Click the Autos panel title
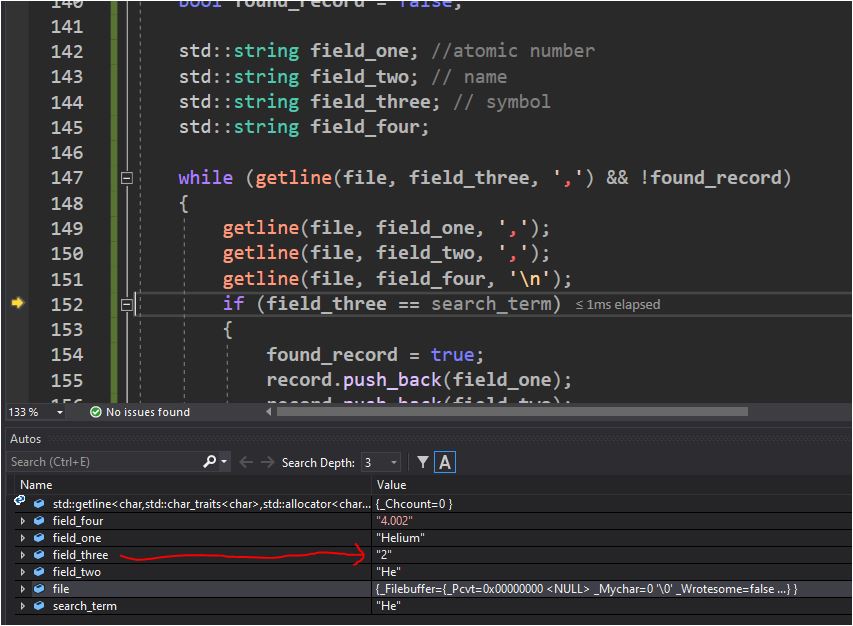This screenshot has height=626, width=853. [26, 439]
